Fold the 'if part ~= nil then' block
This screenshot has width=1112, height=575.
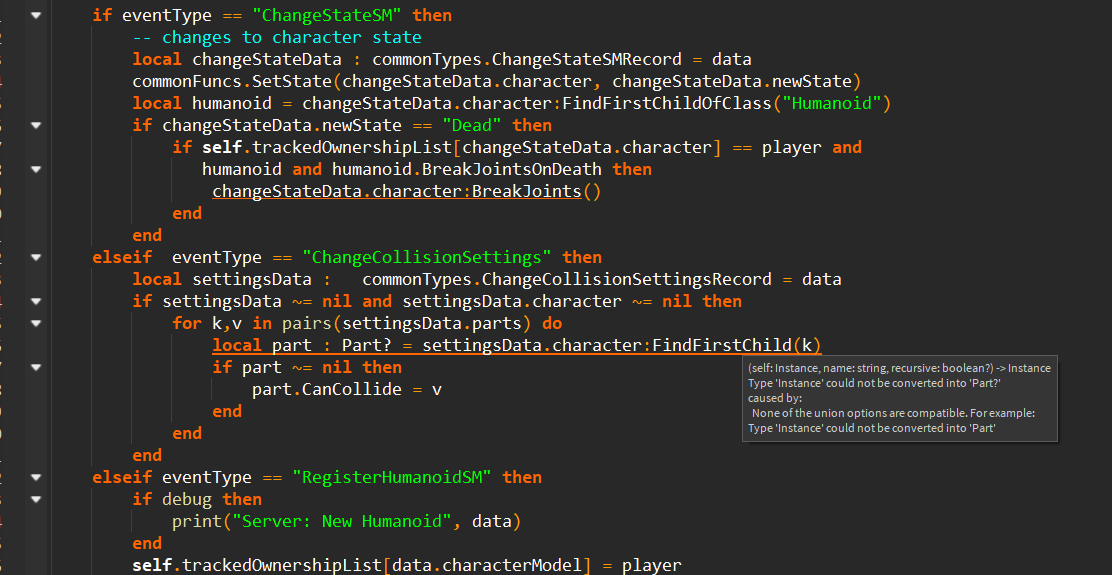(36, 367)
